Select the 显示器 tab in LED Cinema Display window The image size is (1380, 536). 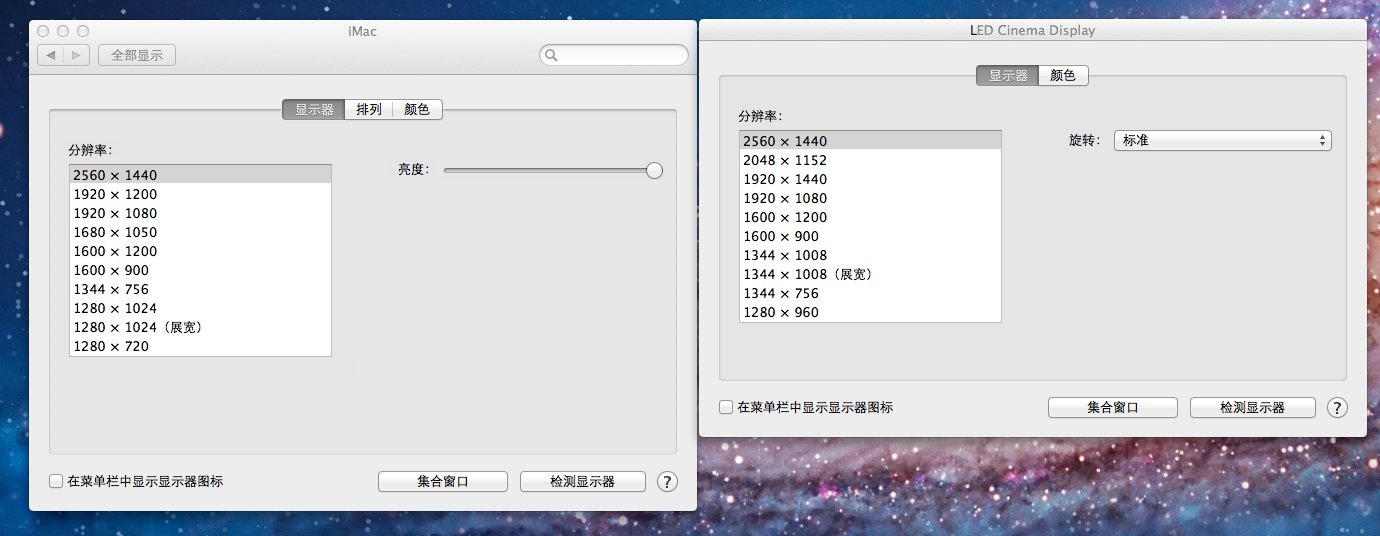click(x=1008, y=75)
